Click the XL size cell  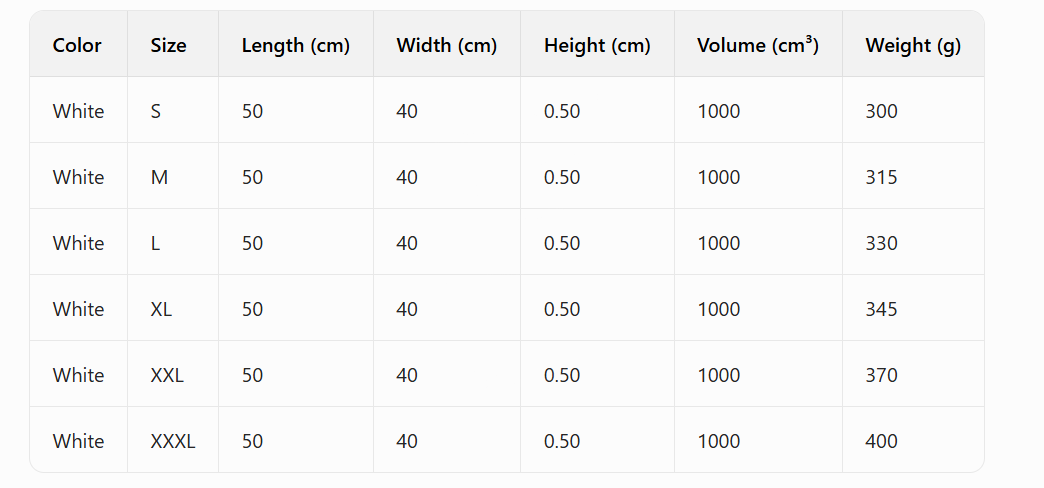coord(161,309)
